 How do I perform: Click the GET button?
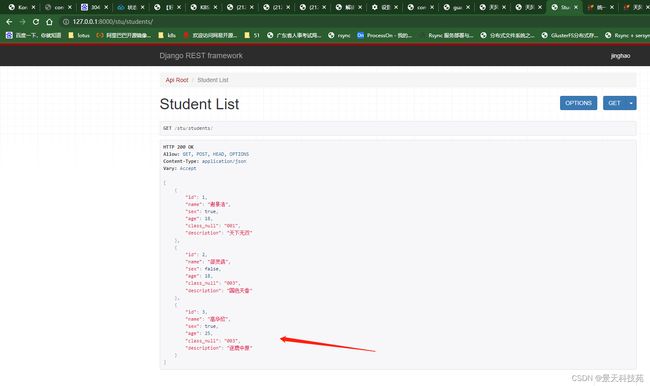tap(614, 103)
